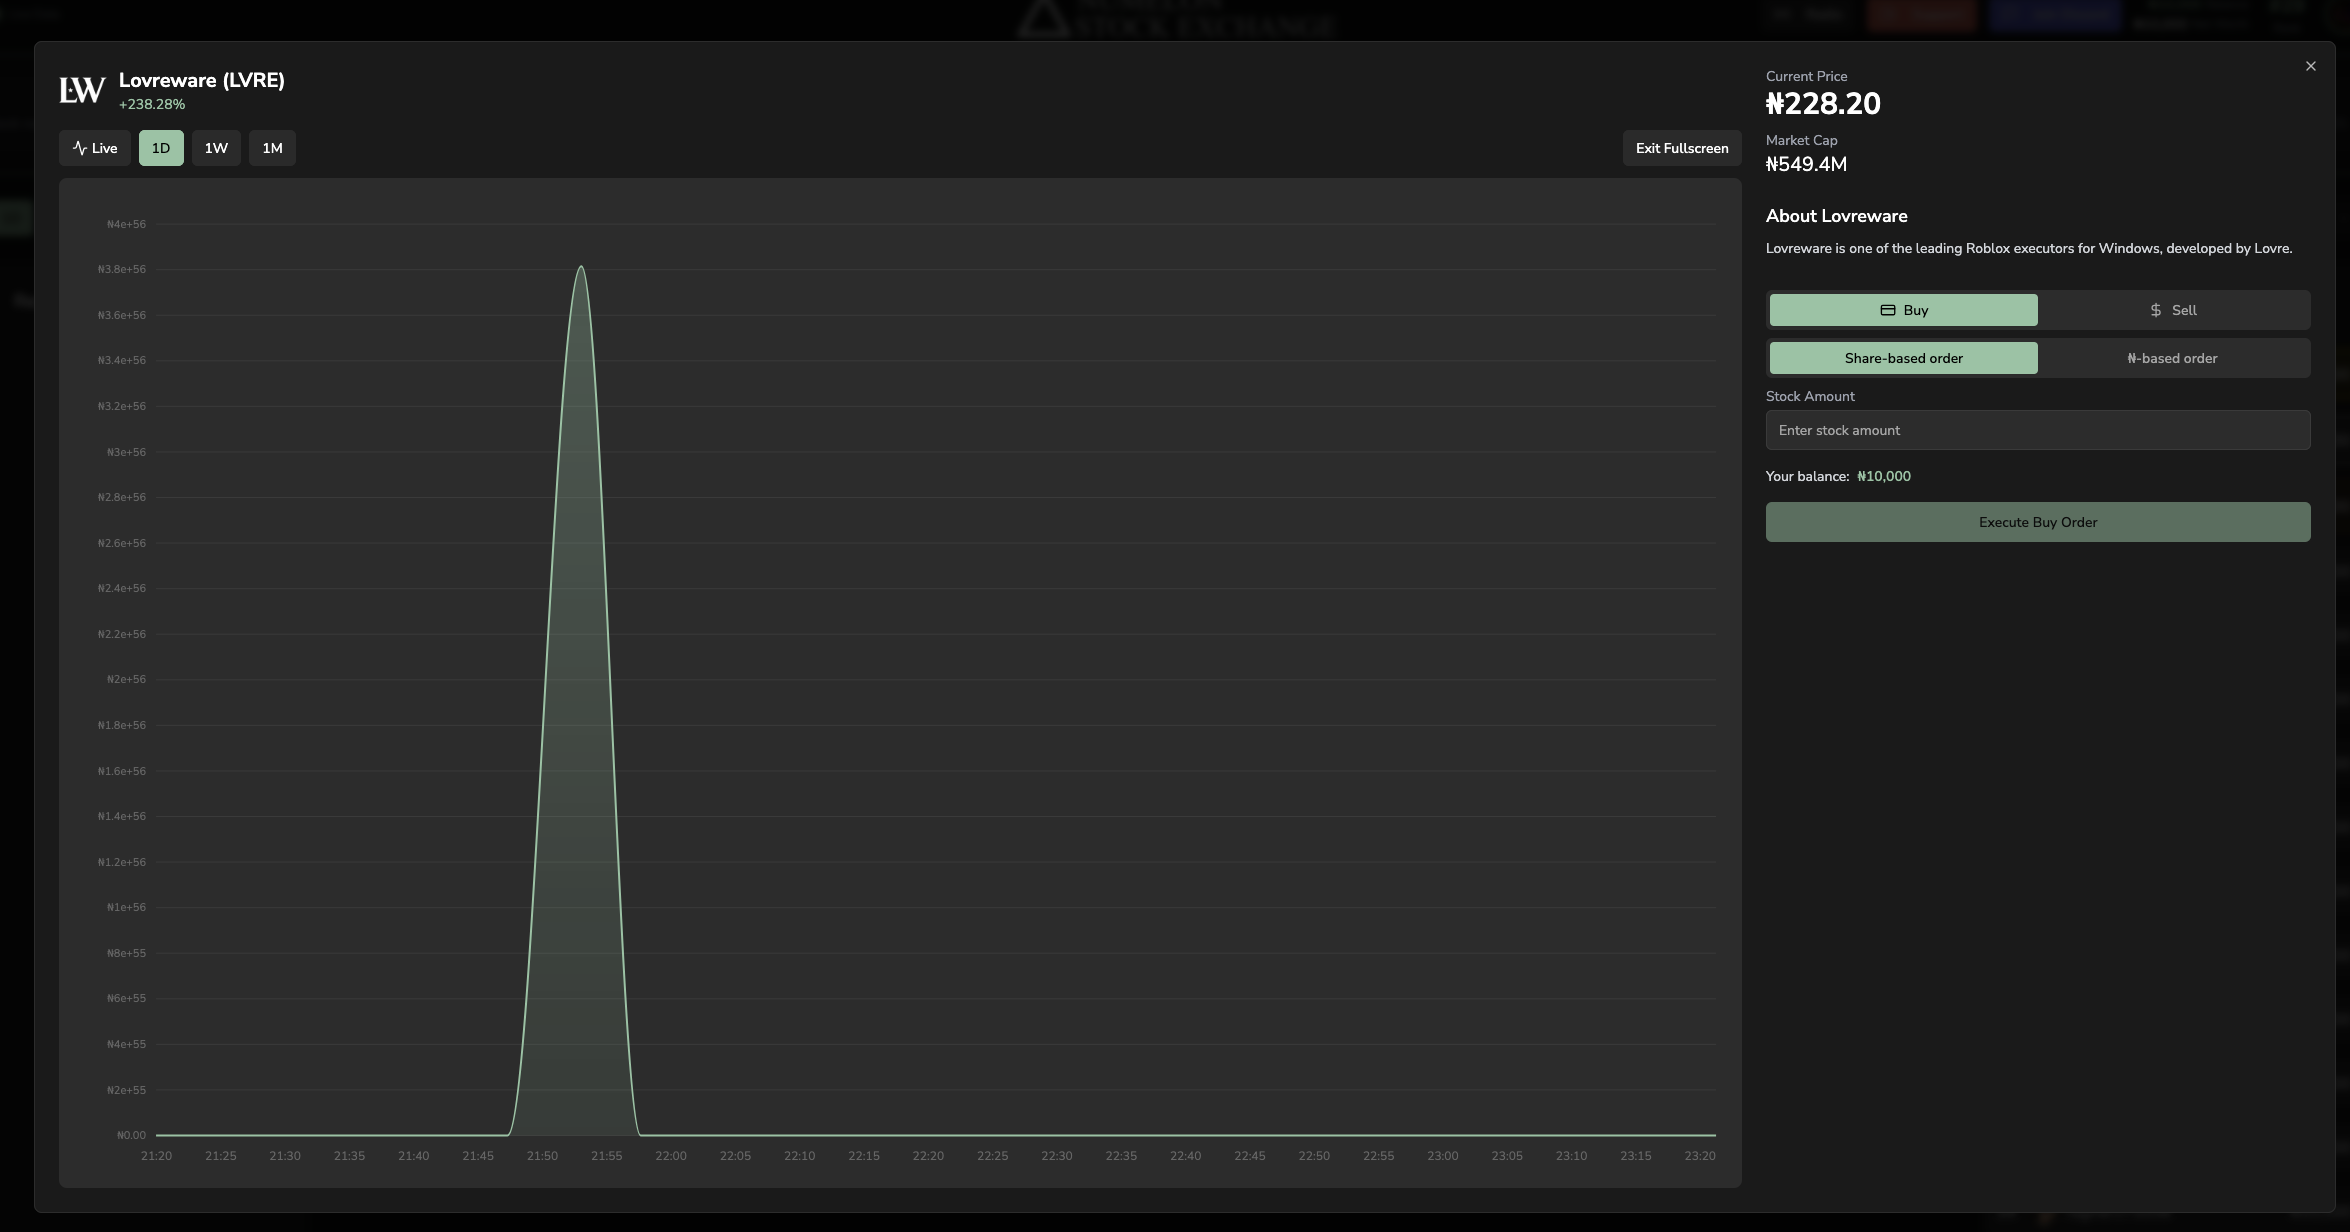
Task: Click the Stock Amount label
Action: (x=1810, y=396)
